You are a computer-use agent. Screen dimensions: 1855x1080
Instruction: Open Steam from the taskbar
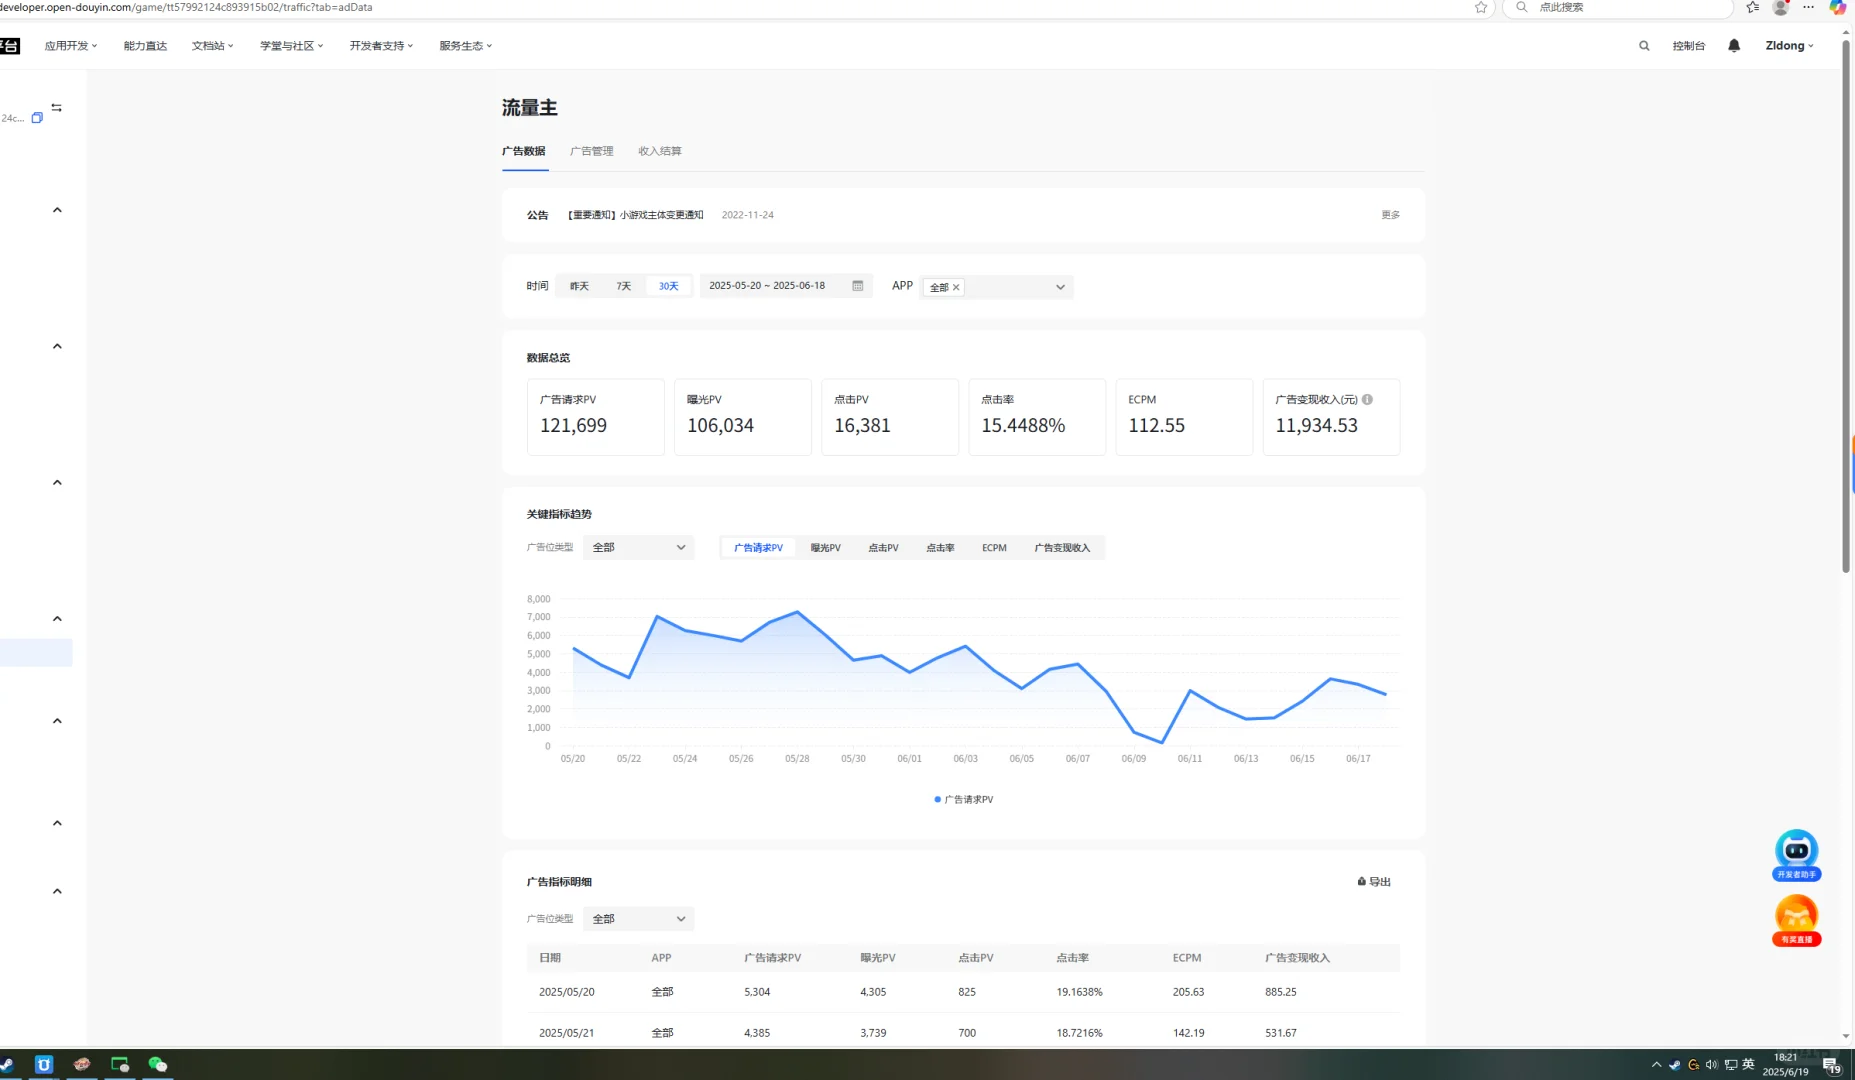coord(6,1064)
